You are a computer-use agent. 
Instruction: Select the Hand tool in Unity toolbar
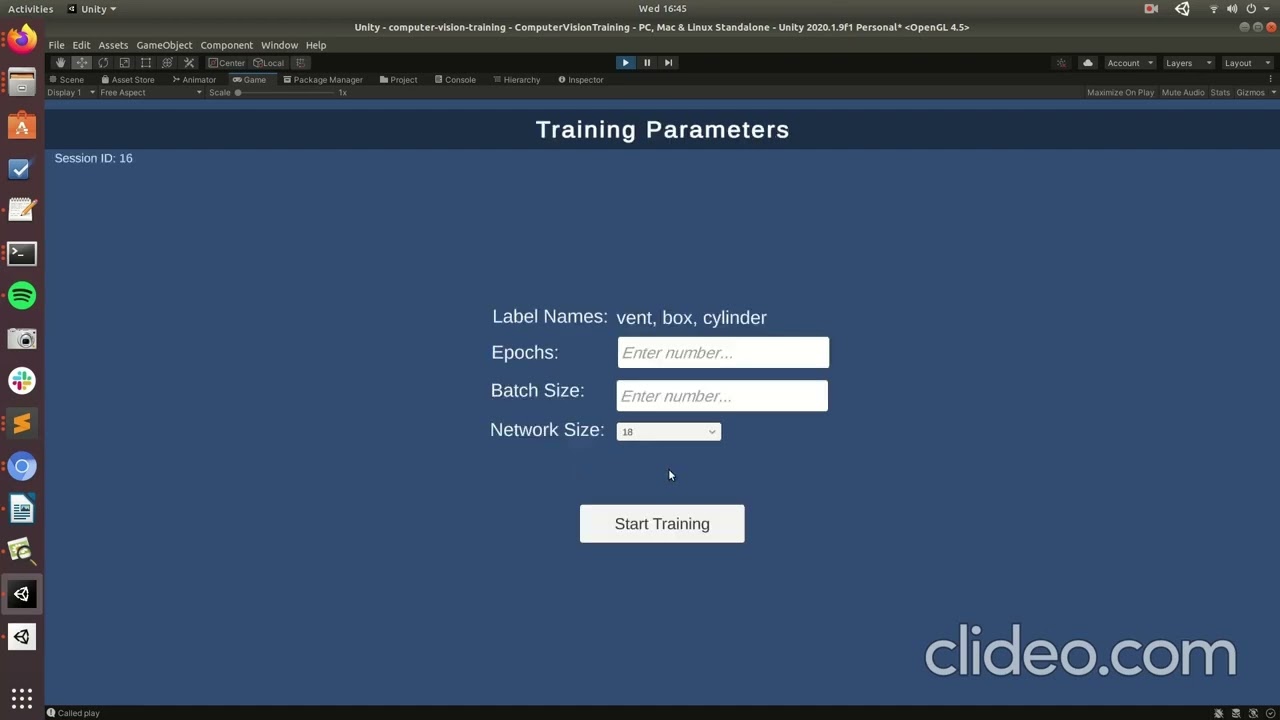tap(60, 63)
